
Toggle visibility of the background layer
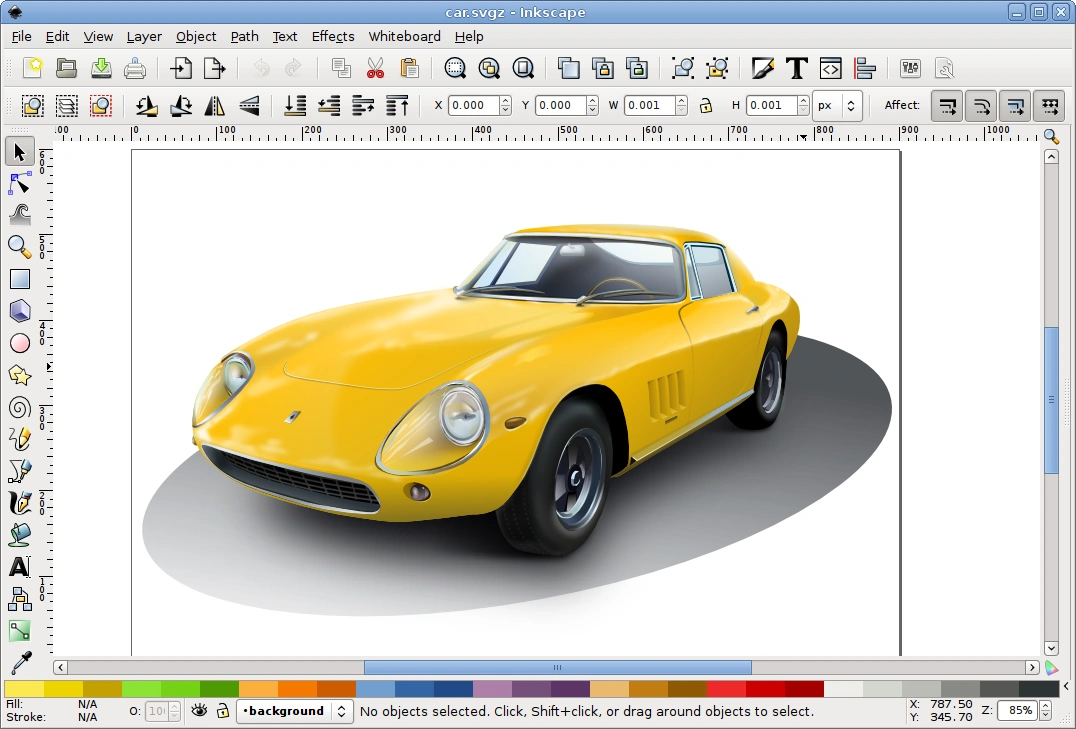coord(197,711)
